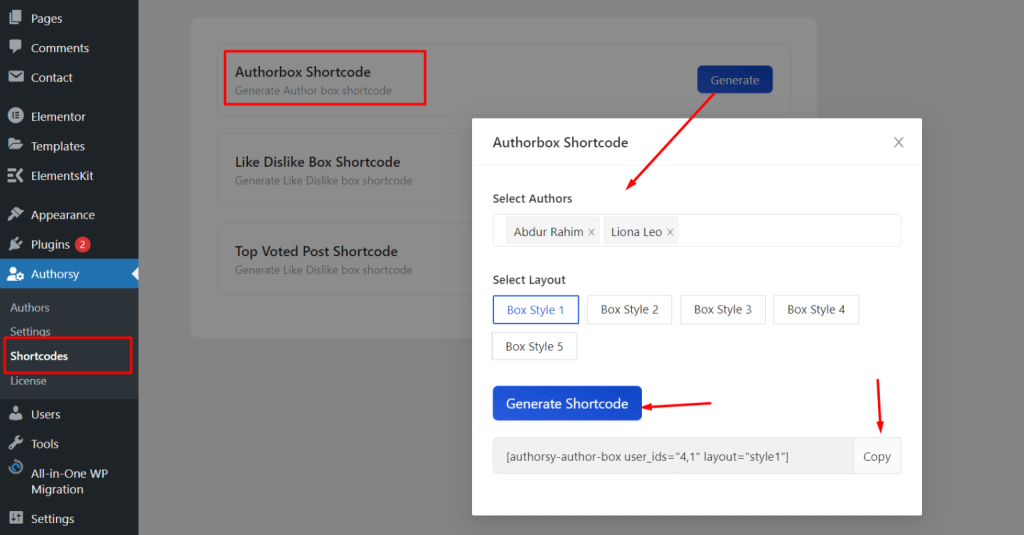Screen dimensions: 1024x535
Task: Click the Tools wrench icon
Action: (x=15, y=443)
